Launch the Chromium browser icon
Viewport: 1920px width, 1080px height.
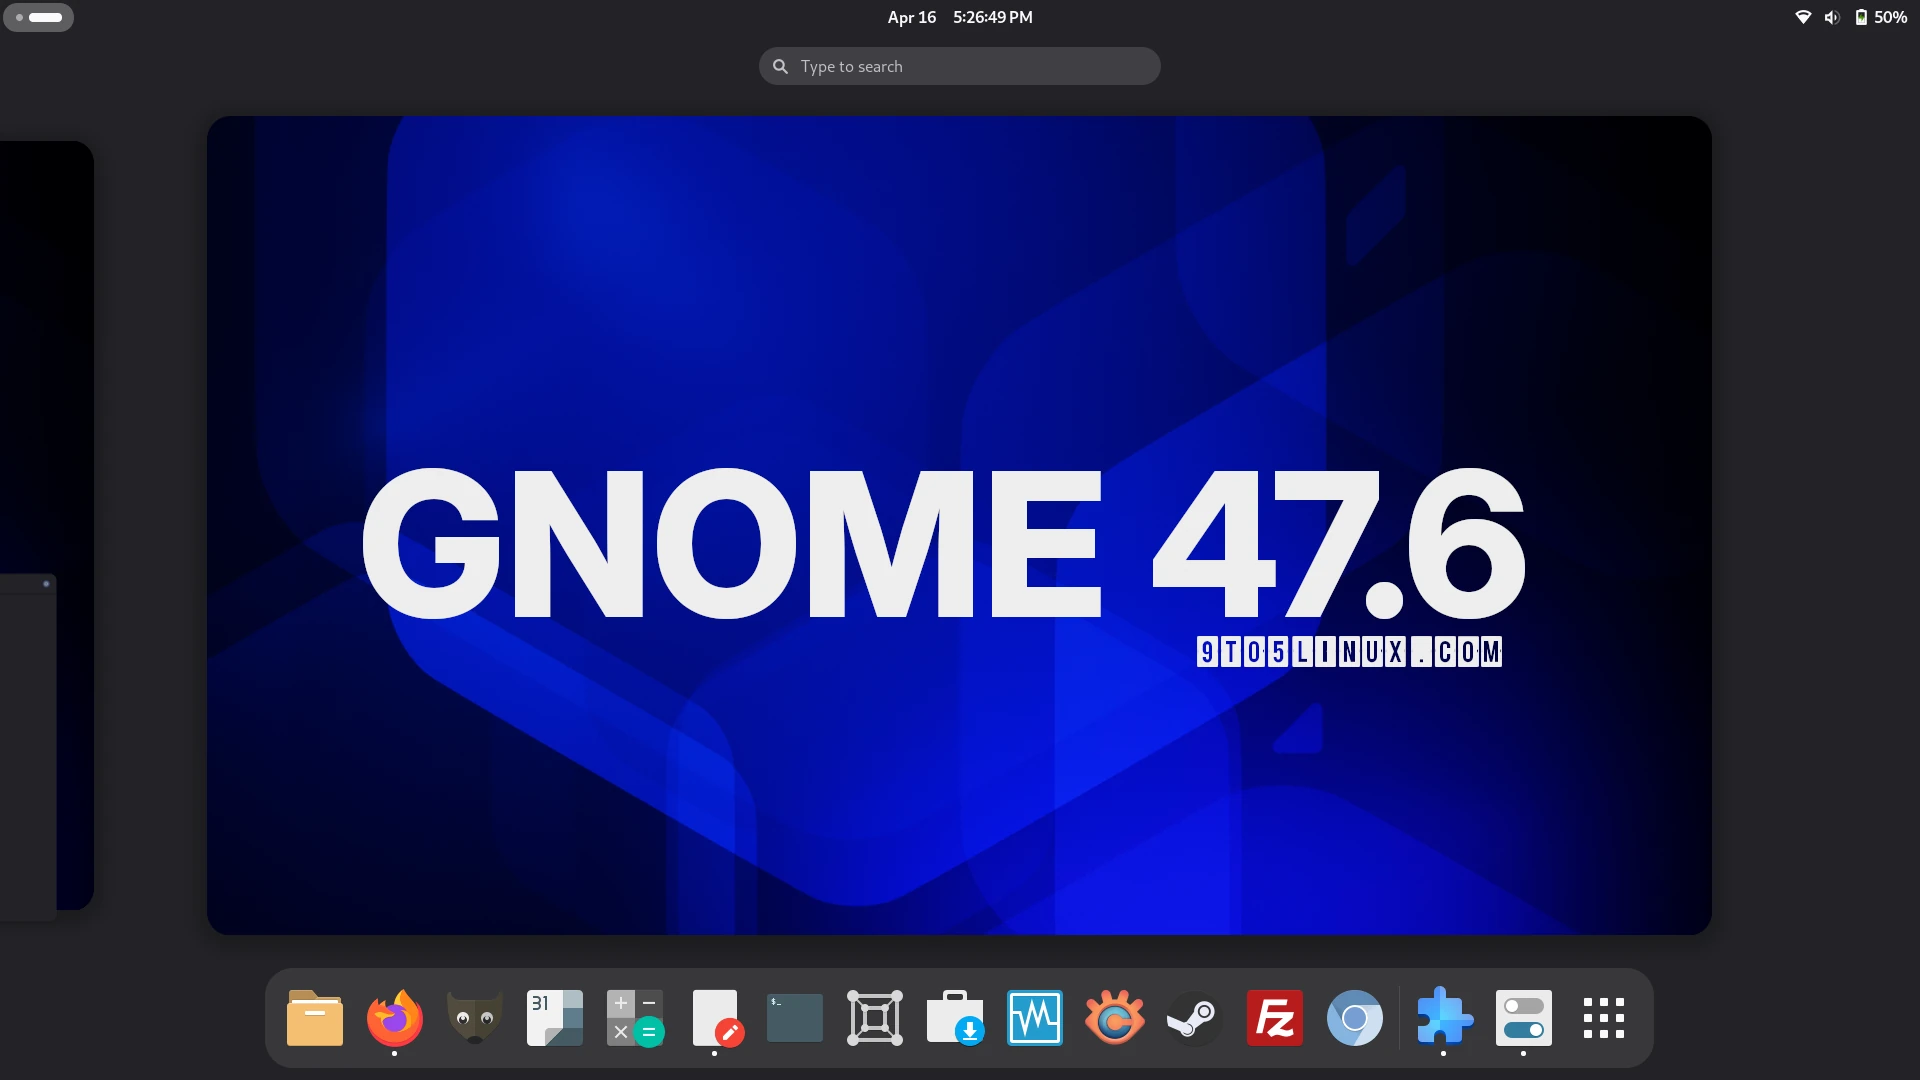coord(1355,1018)
